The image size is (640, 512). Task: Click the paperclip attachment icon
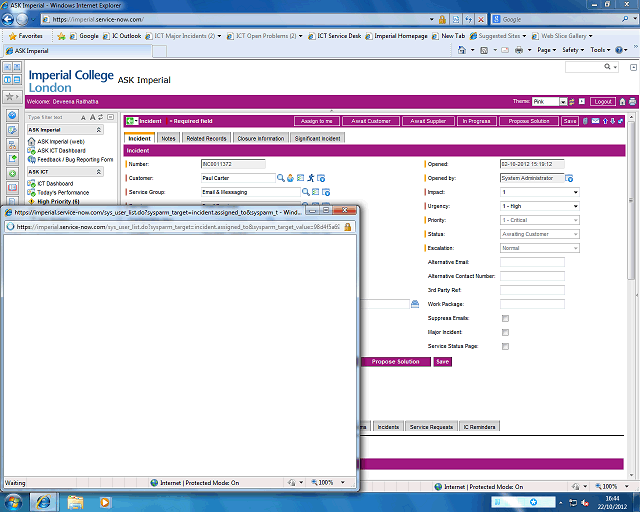(587, 121)
